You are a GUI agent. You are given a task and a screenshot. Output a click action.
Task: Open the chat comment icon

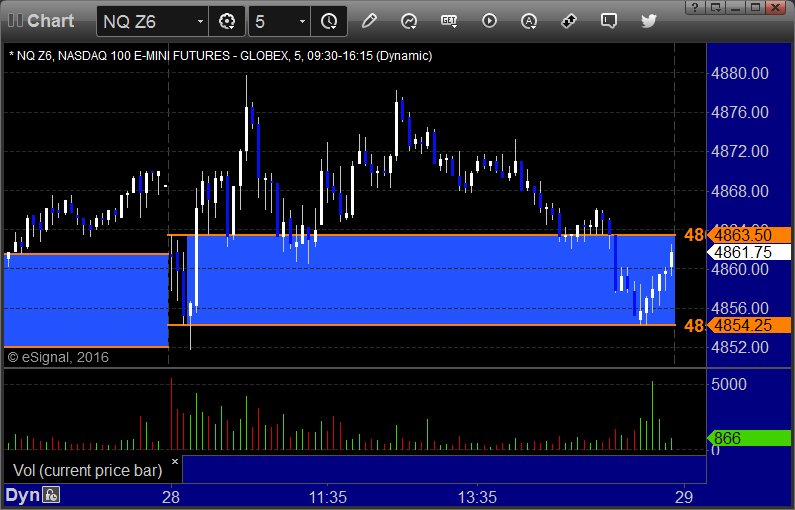(608, 21)
